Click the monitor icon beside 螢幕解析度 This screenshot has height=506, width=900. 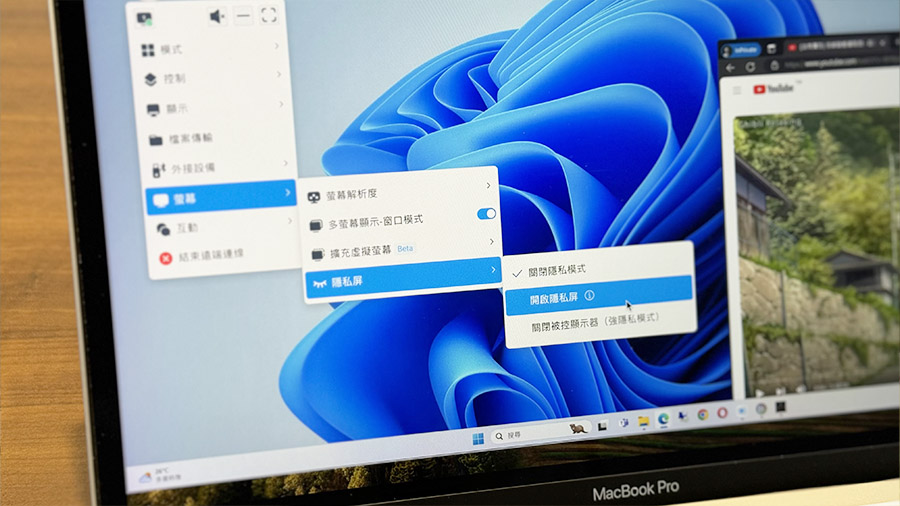pos(313,197)
